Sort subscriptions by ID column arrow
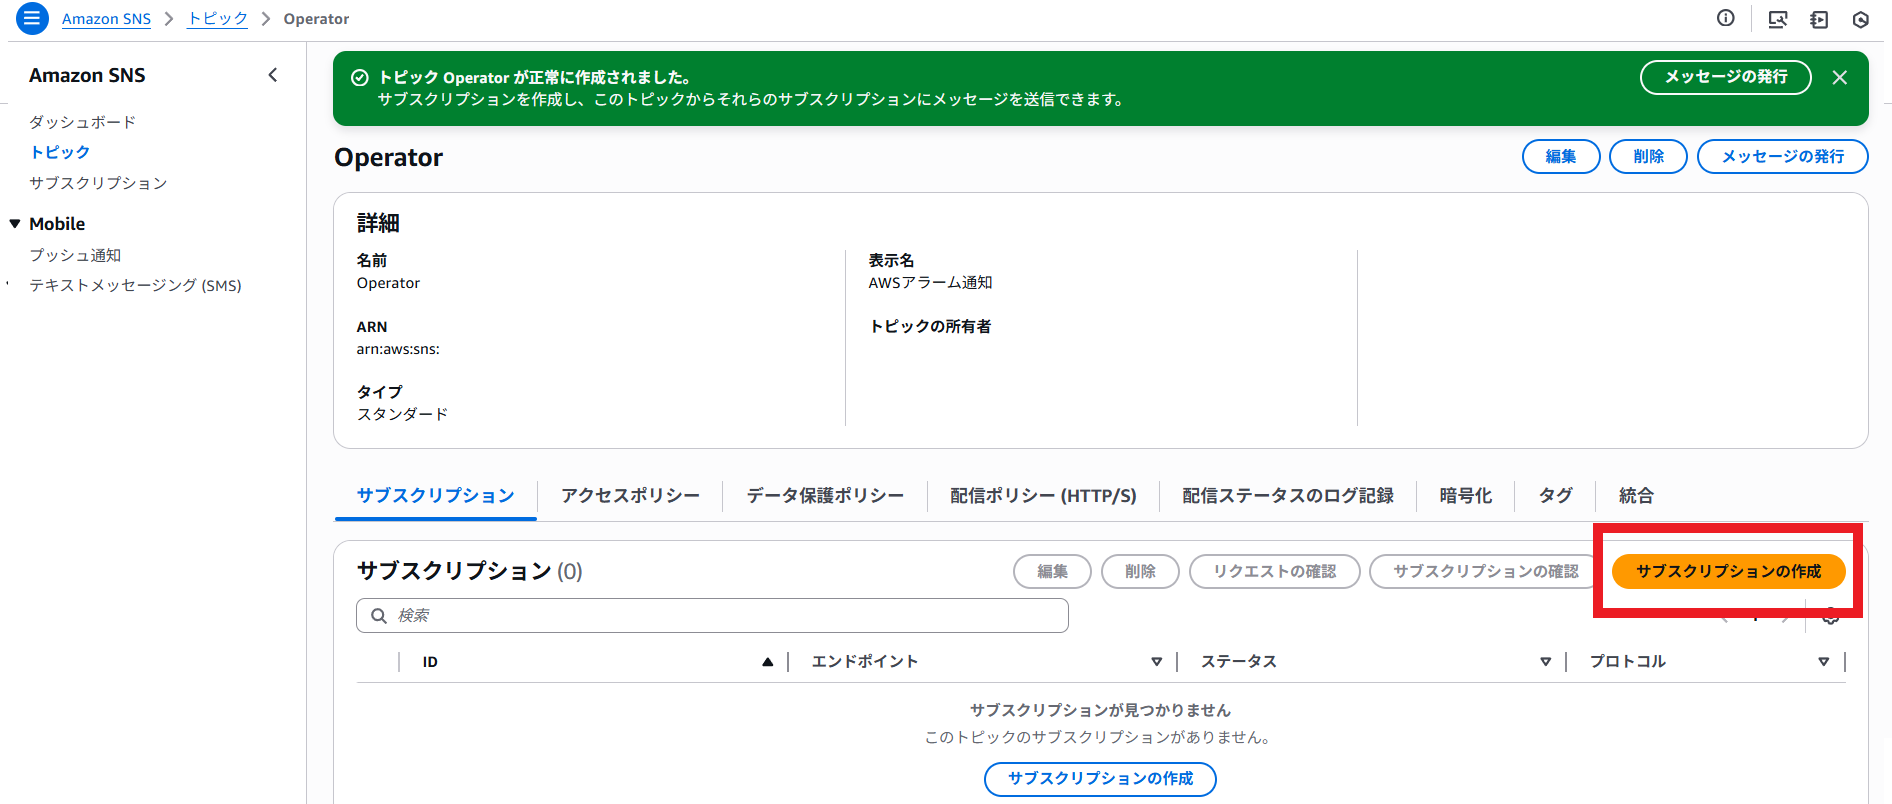Viewport: 1892px width, 804px height. (x=767, y=662)
